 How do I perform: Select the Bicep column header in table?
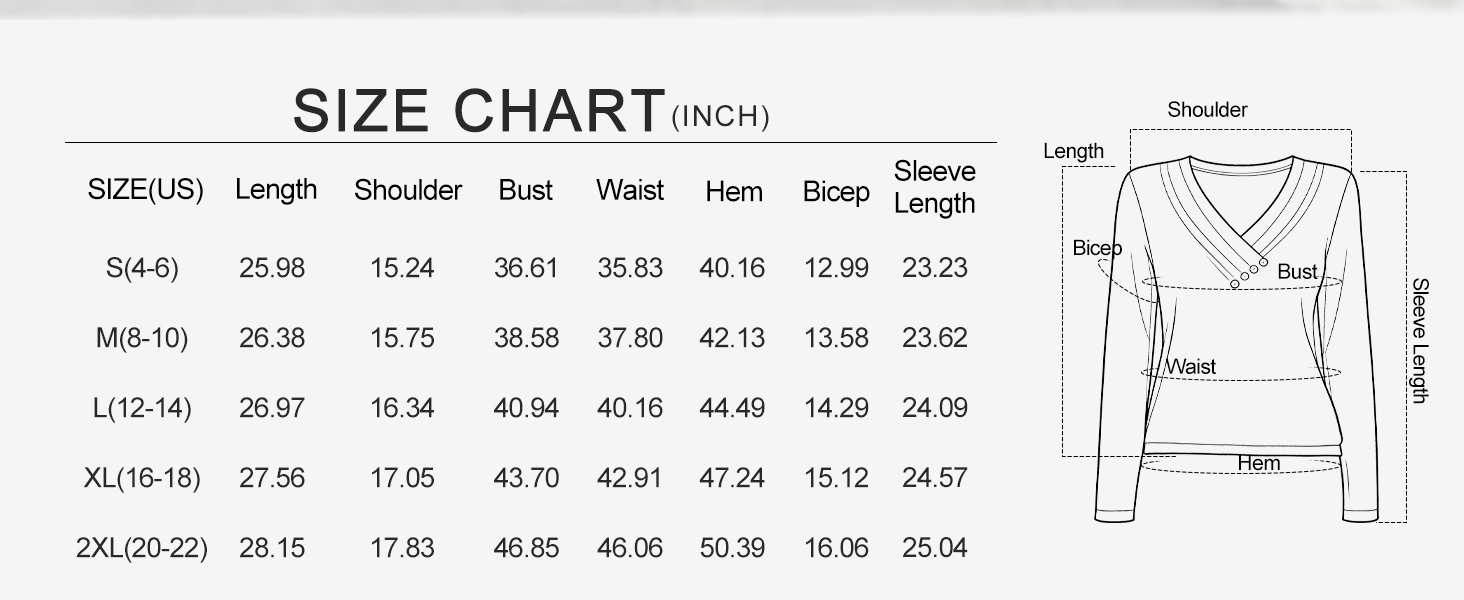tap(836, 191)
